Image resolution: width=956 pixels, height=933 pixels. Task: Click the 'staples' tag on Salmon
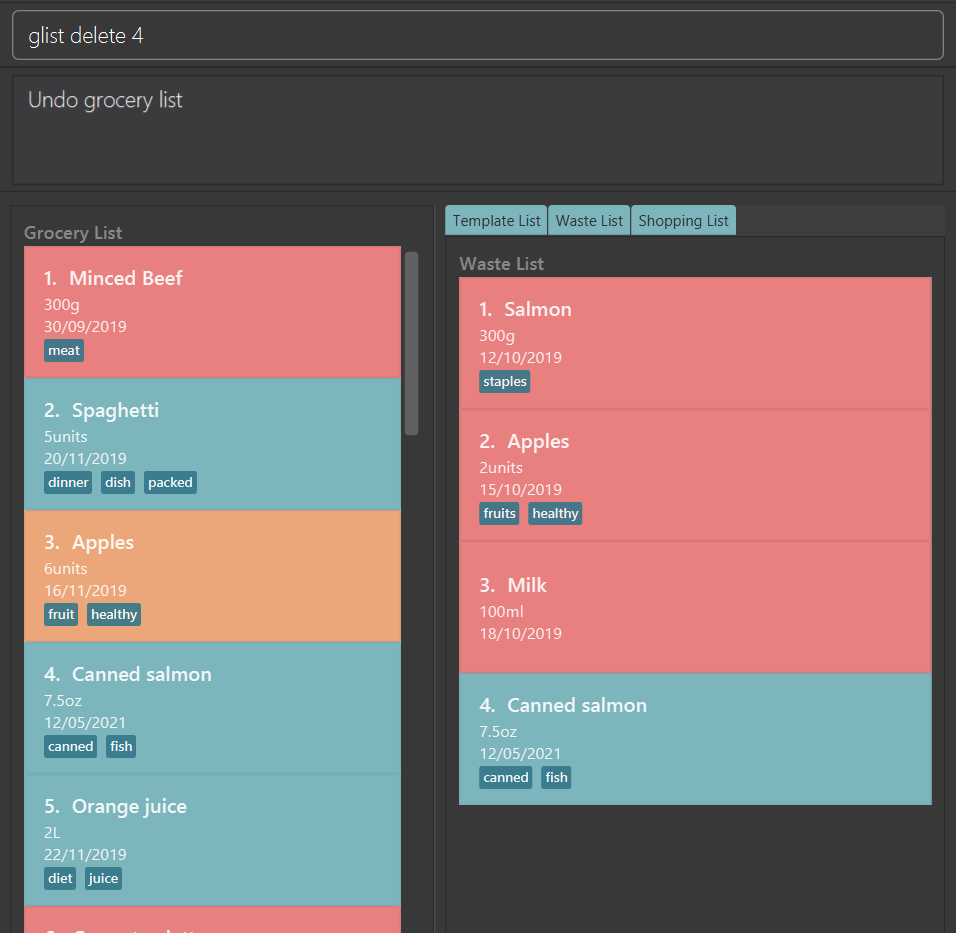[x=505, y=382]
